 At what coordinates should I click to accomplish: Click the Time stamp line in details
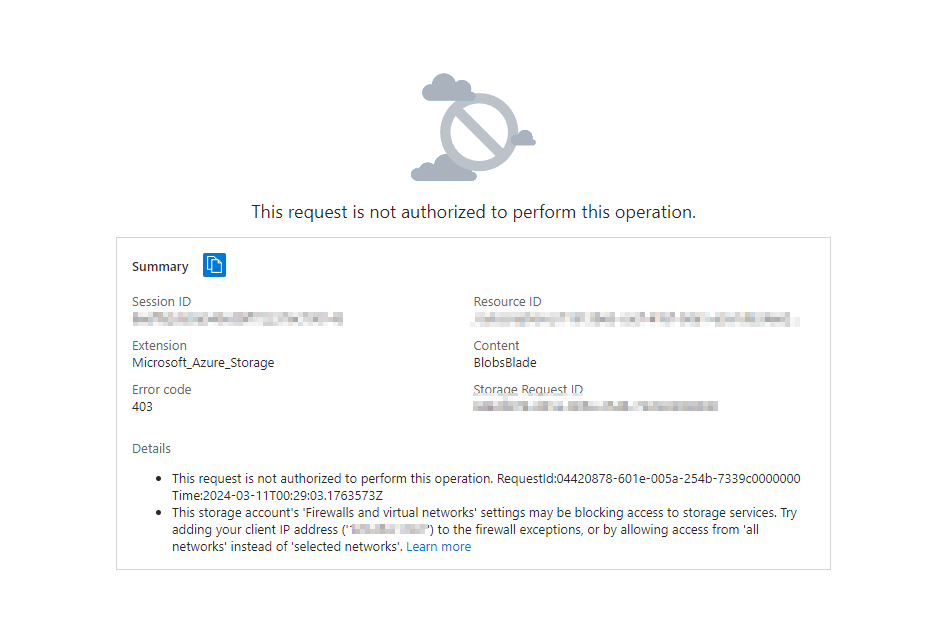pos(277,496)
